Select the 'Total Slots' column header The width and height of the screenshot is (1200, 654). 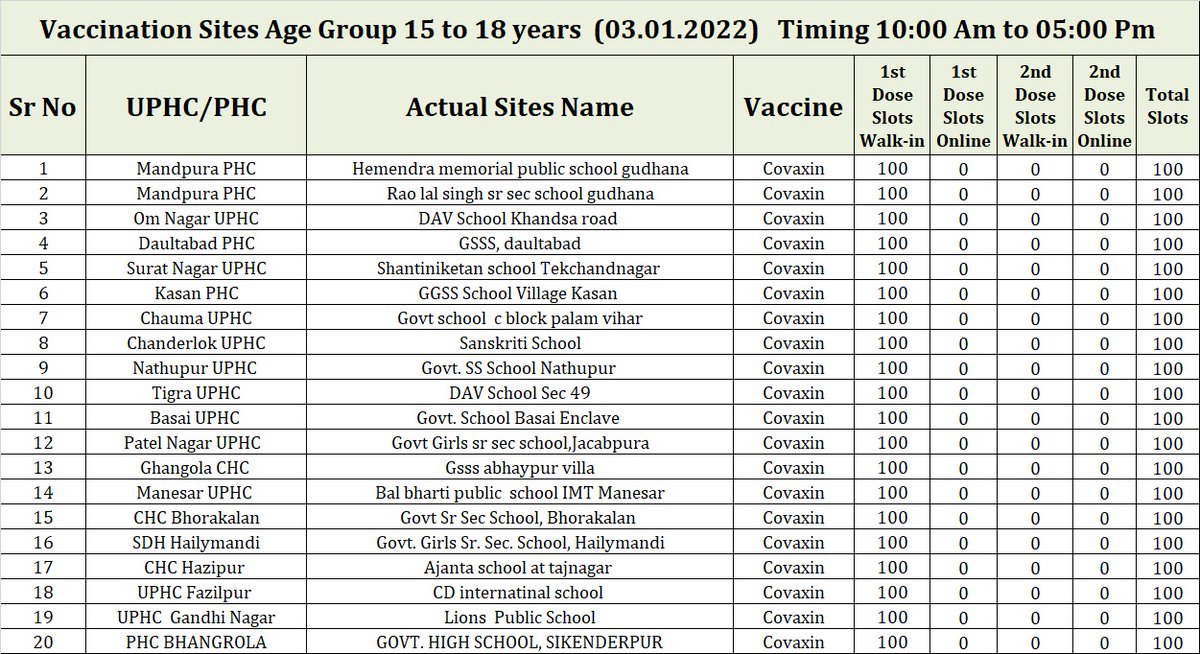coord(1167,106)
